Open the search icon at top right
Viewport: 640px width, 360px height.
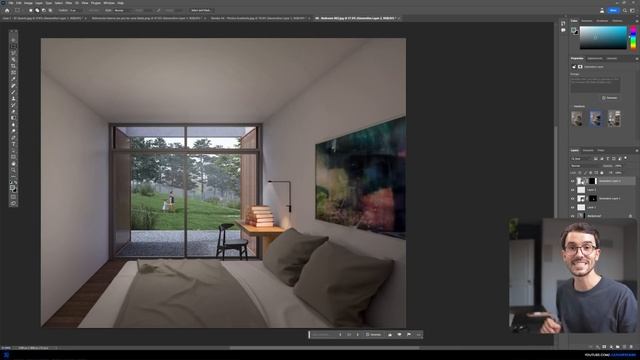(625, 10)
